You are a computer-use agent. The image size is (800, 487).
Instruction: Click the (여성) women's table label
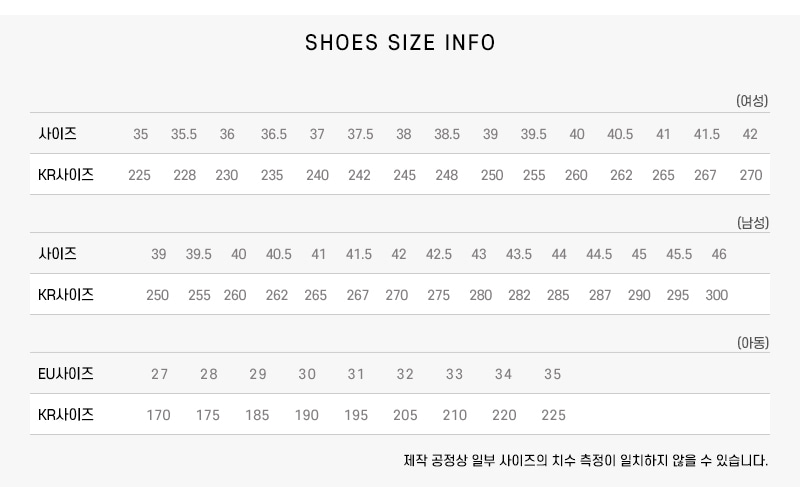[x=752, y=101]
